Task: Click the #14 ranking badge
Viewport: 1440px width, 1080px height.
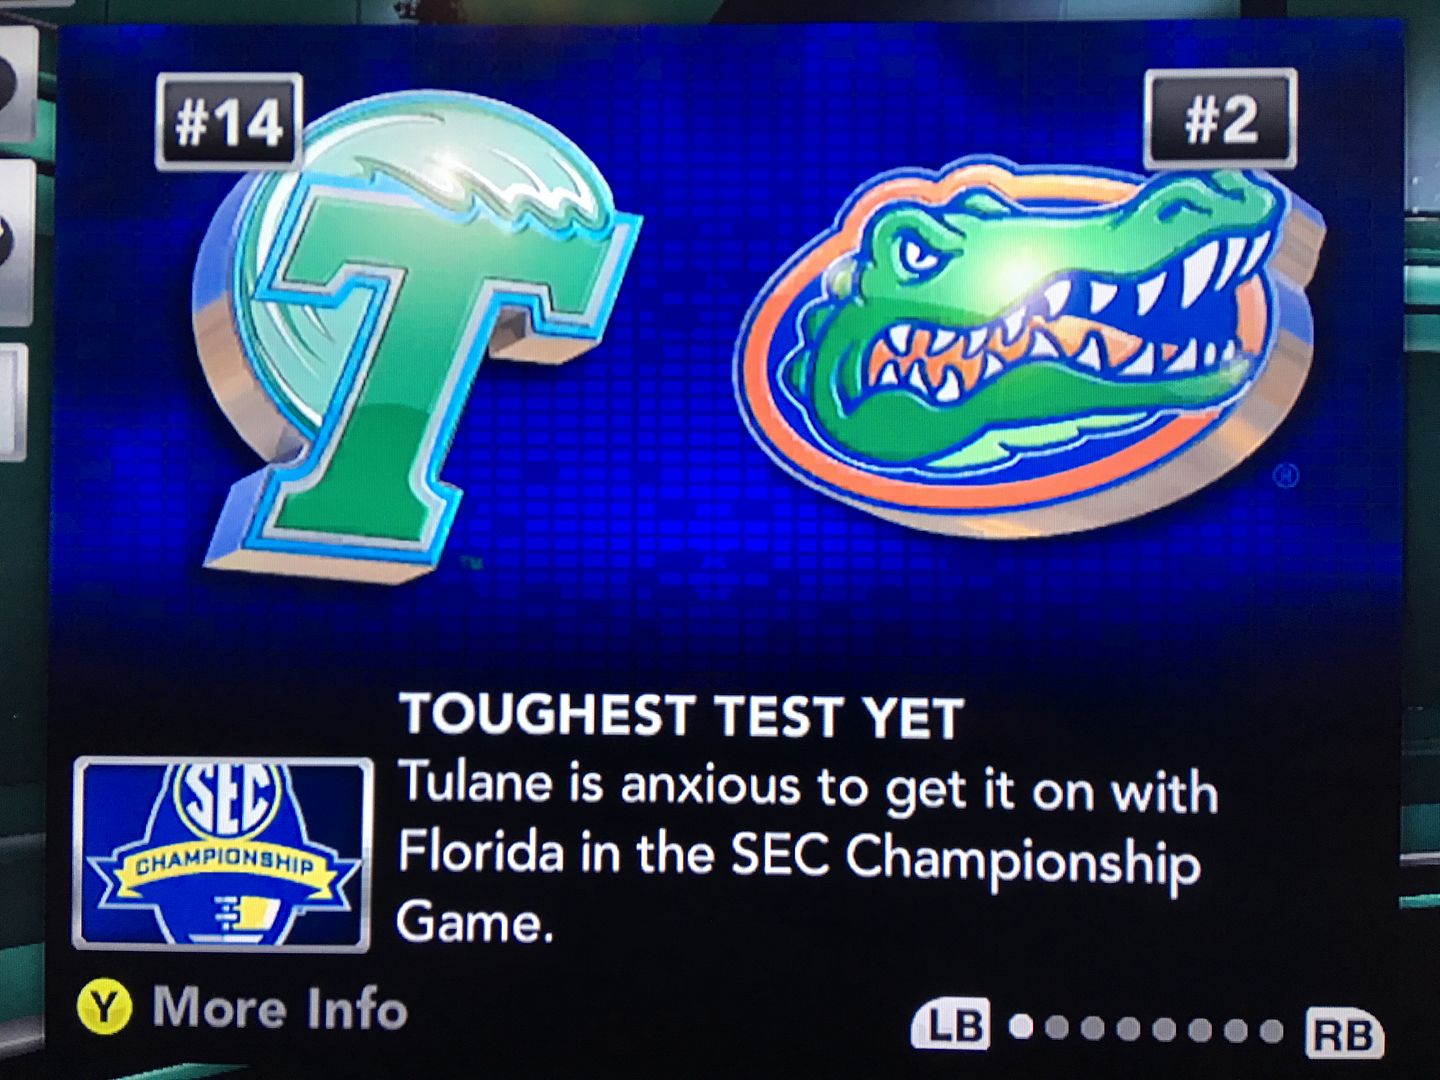Action: pyautogui.click(x=229, y=123)
